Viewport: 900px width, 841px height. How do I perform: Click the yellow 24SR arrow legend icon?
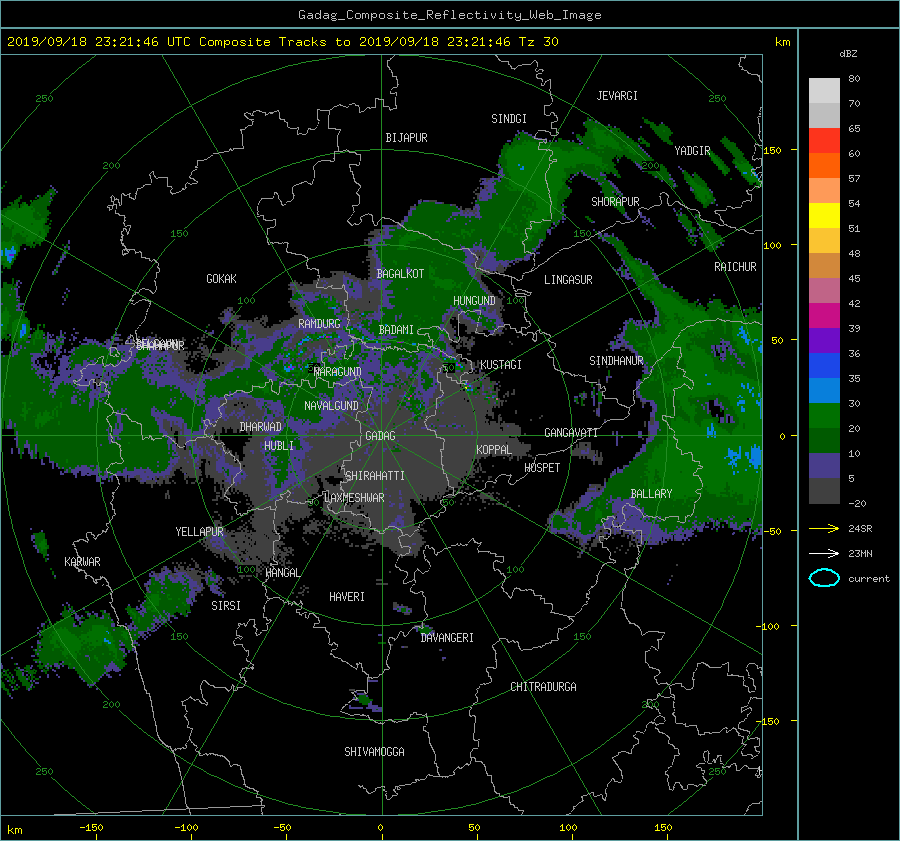(x=824, y=528)
